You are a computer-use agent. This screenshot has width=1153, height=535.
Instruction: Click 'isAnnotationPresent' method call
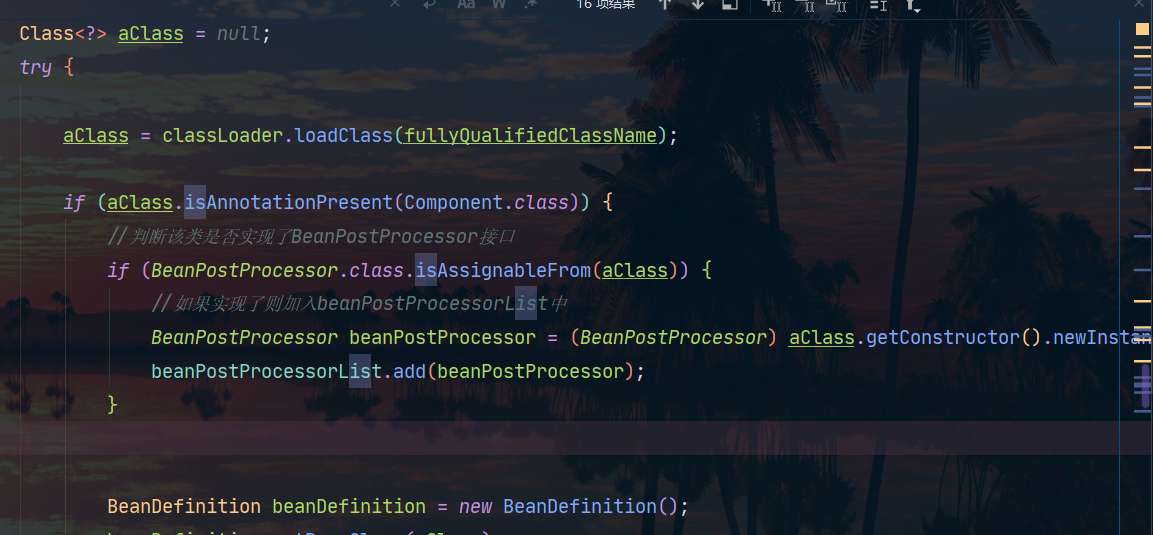pos(288,202)
